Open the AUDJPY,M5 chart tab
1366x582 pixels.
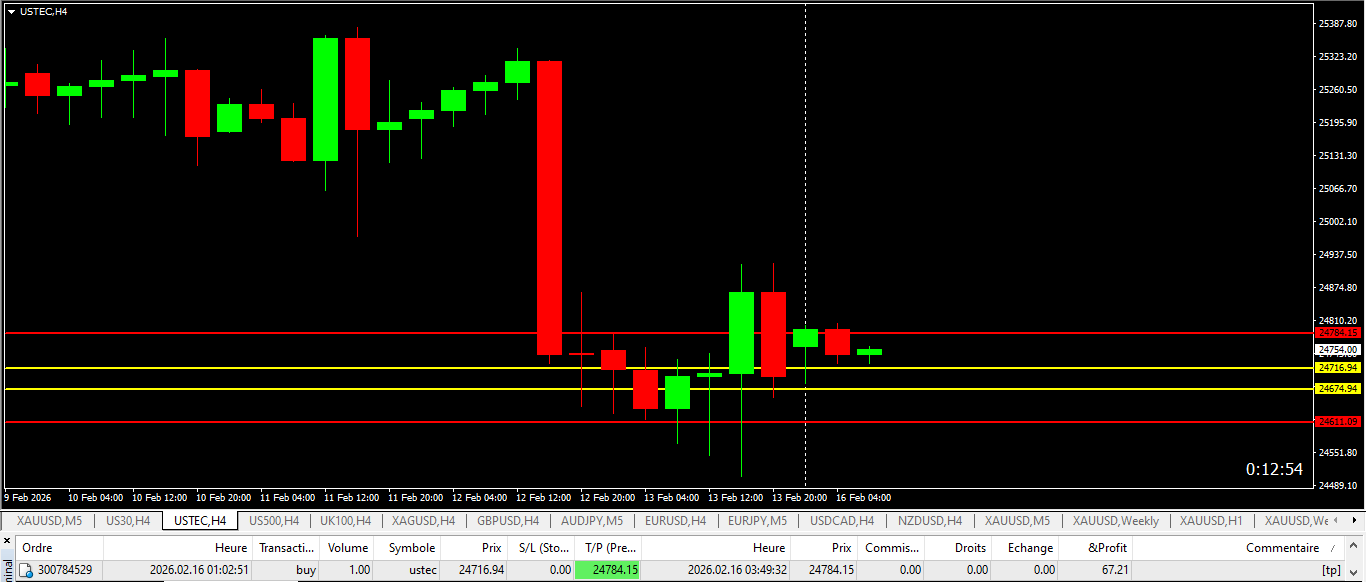coord(592,521)
